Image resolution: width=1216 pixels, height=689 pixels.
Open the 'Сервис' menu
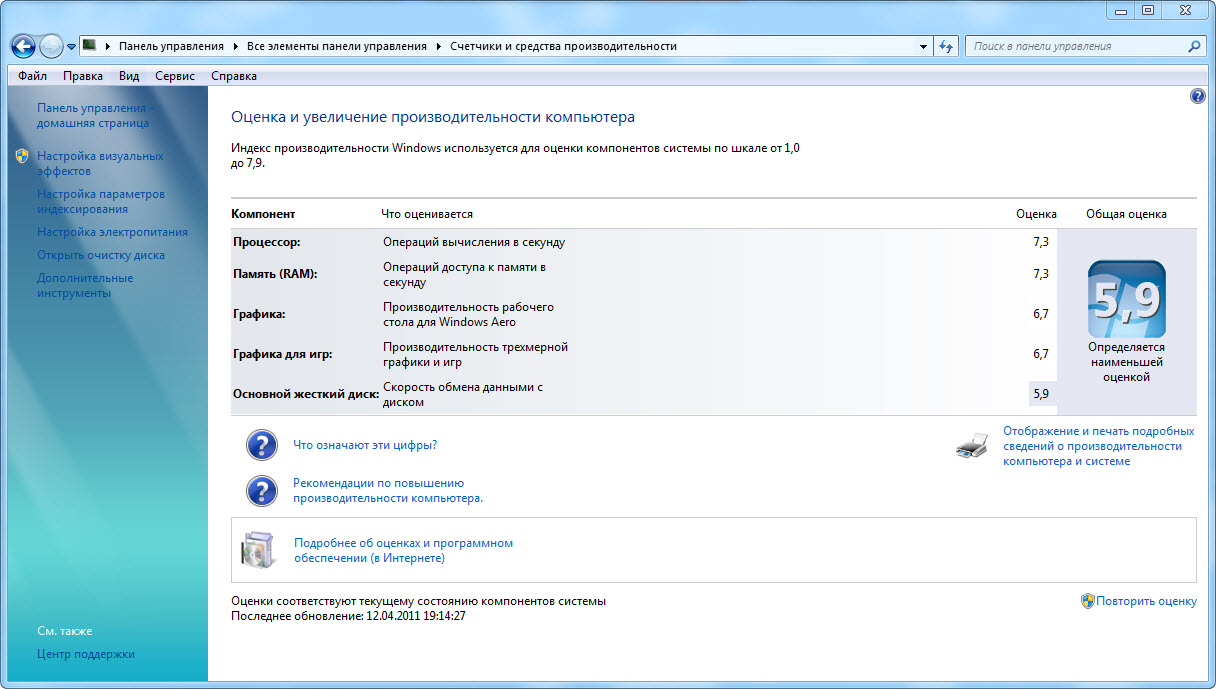(x=175, y=76)
